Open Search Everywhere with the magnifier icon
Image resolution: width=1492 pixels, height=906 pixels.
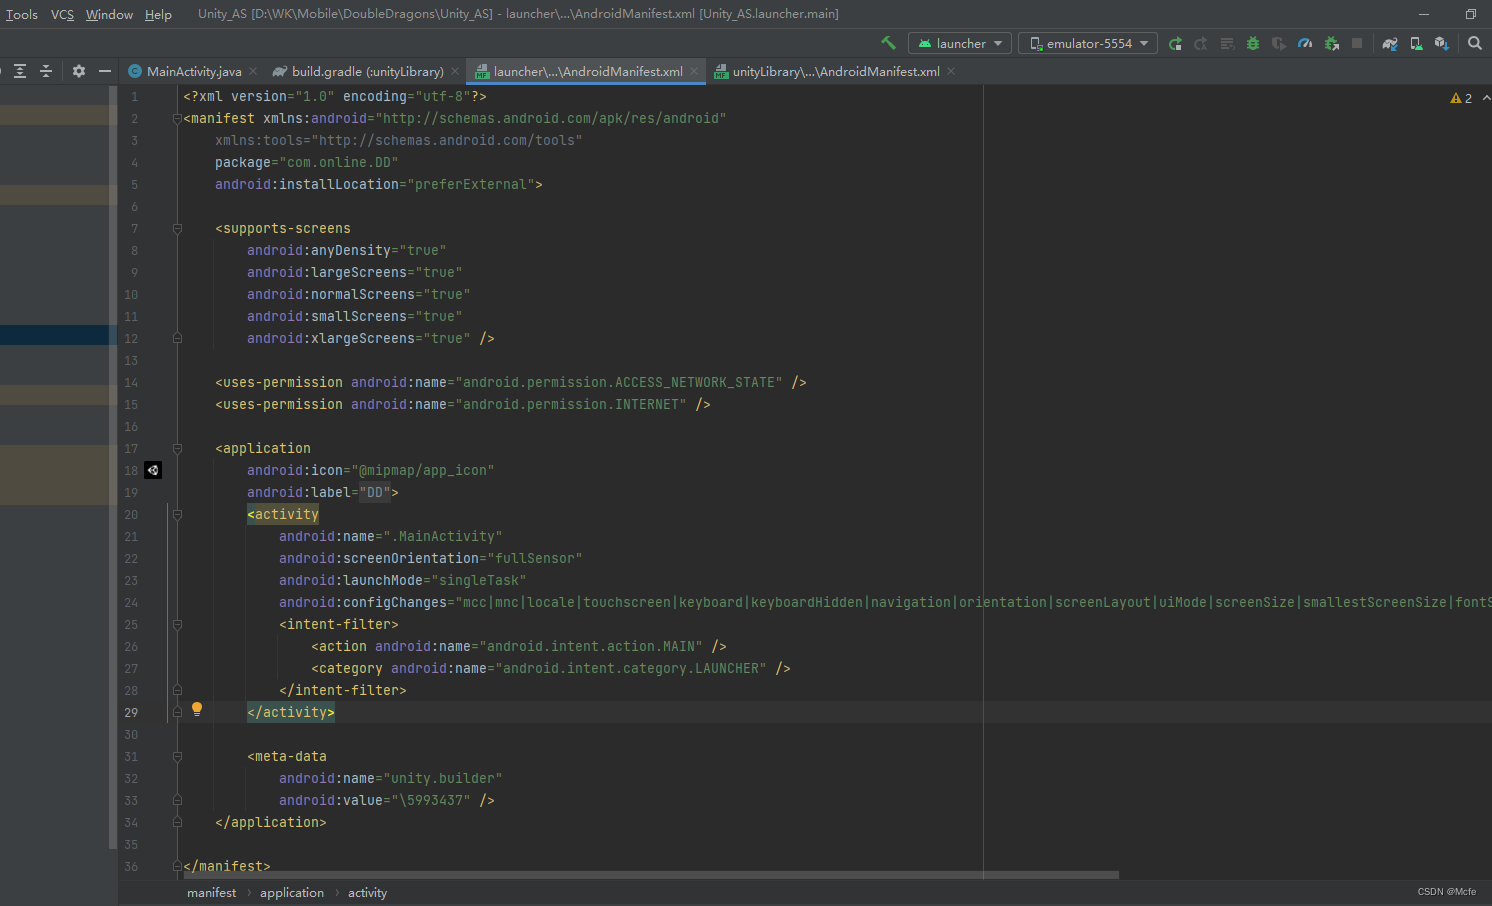click(1475, 43)
